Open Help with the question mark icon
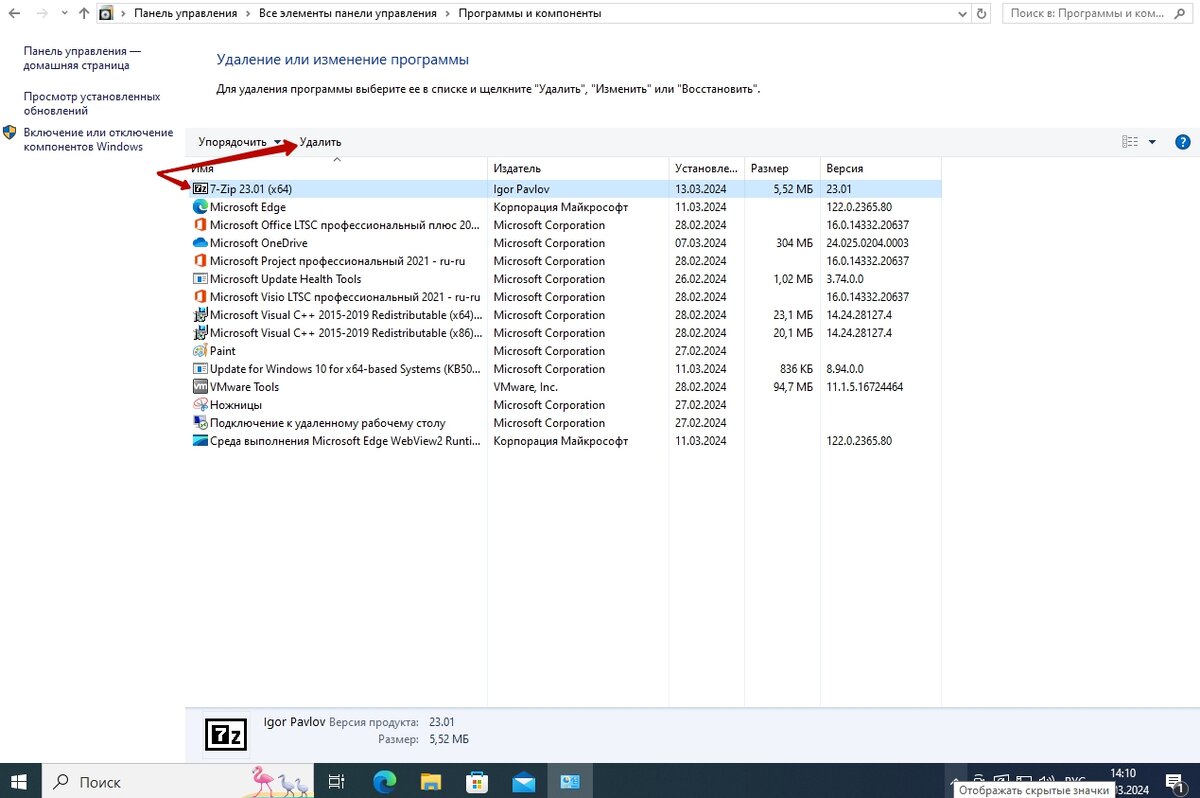 tap(1183, 141)
